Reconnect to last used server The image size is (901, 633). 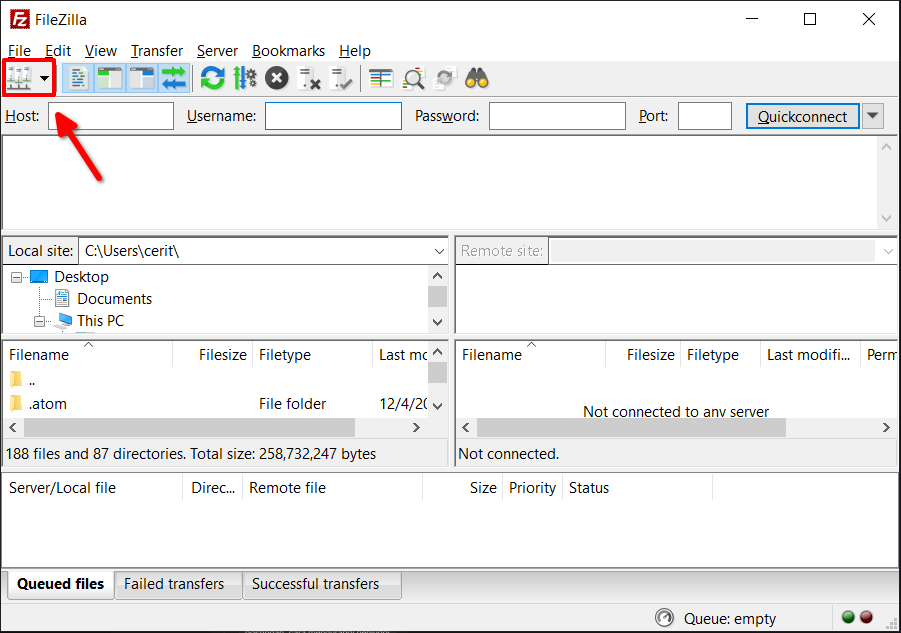[x=341, y=78]
